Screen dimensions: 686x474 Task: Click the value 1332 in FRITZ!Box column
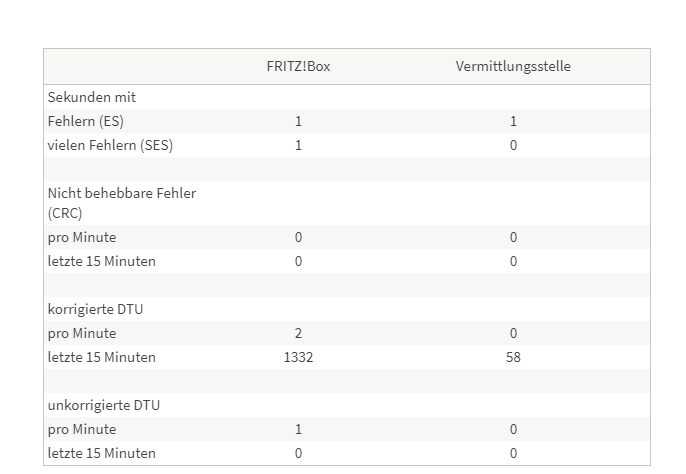pyautogui.click(x=298, y=357)
